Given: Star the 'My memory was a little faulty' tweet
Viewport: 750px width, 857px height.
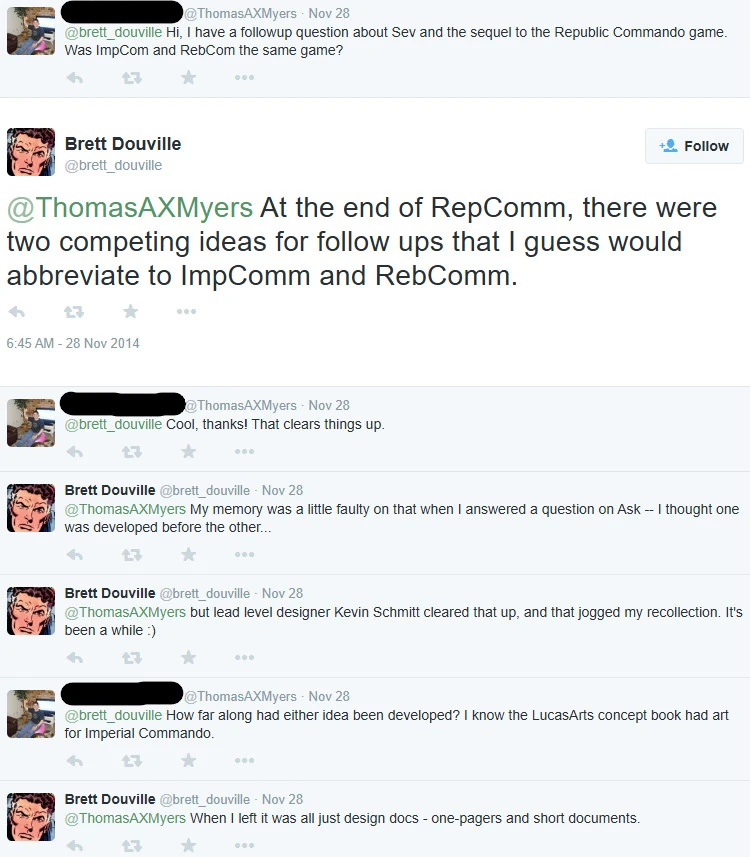Looking at the screenshot, I should pyautogui.click(x=188, y=554).
